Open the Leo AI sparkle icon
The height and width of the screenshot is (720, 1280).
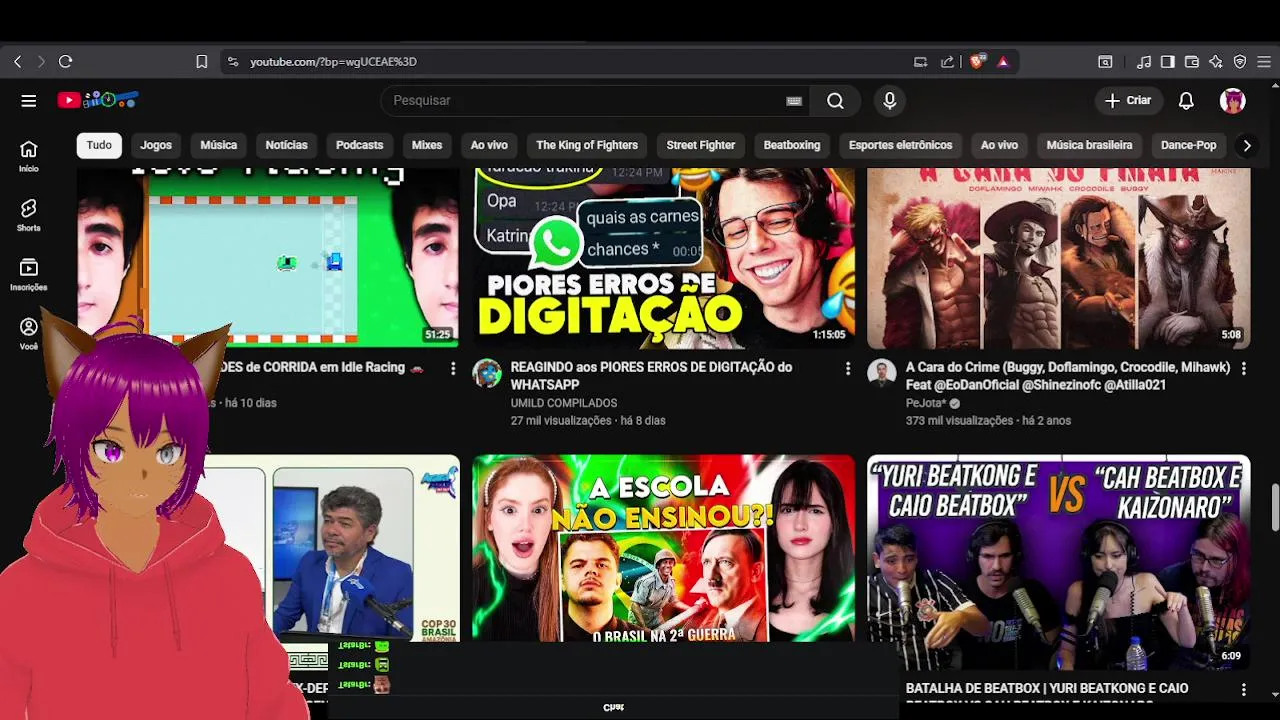point(1216,62)
